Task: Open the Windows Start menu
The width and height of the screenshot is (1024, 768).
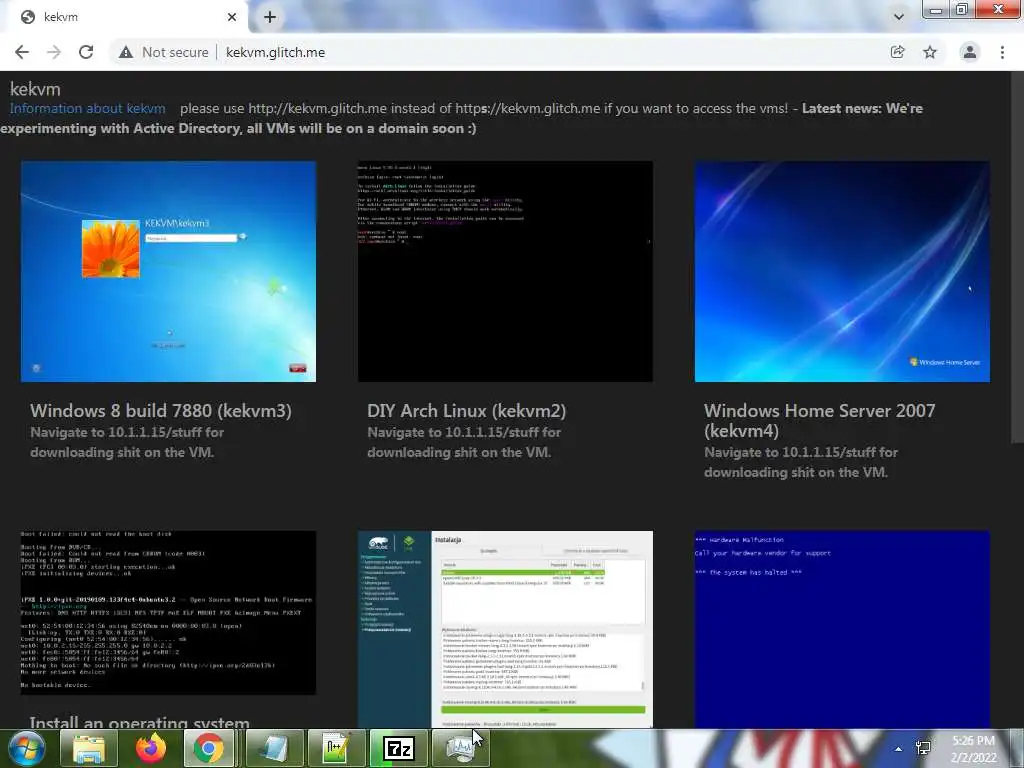Action: 27,748
